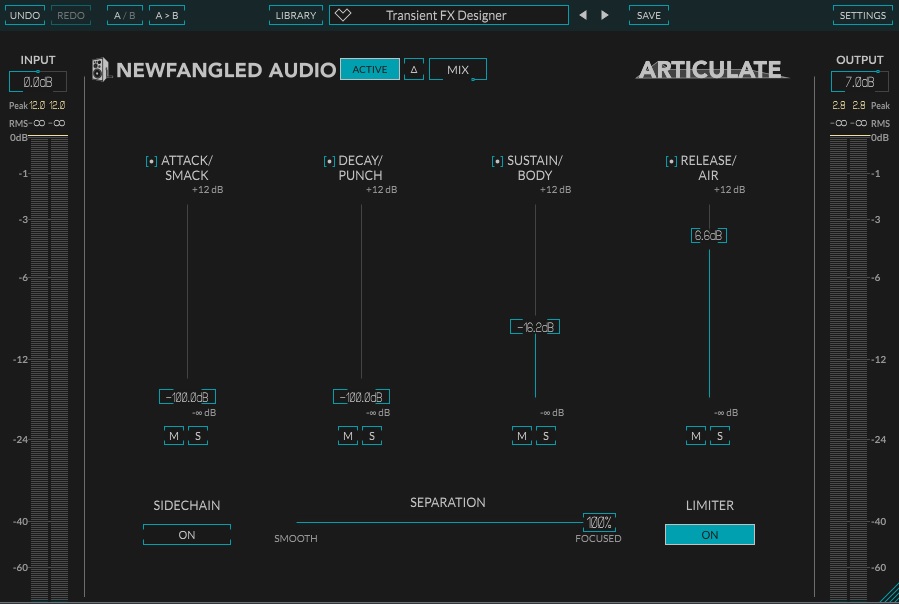Viewport: 899px width, 604px height.
Task: Click the link icon beside Sustain/Body
Action: coord(497,161)
